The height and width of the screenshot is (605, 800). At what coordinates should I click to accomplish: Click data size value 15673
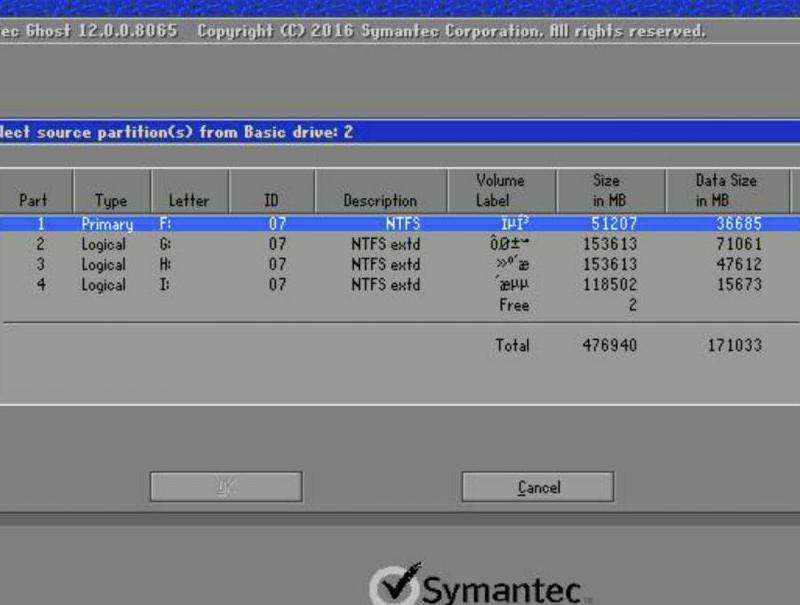click(739, 285)
